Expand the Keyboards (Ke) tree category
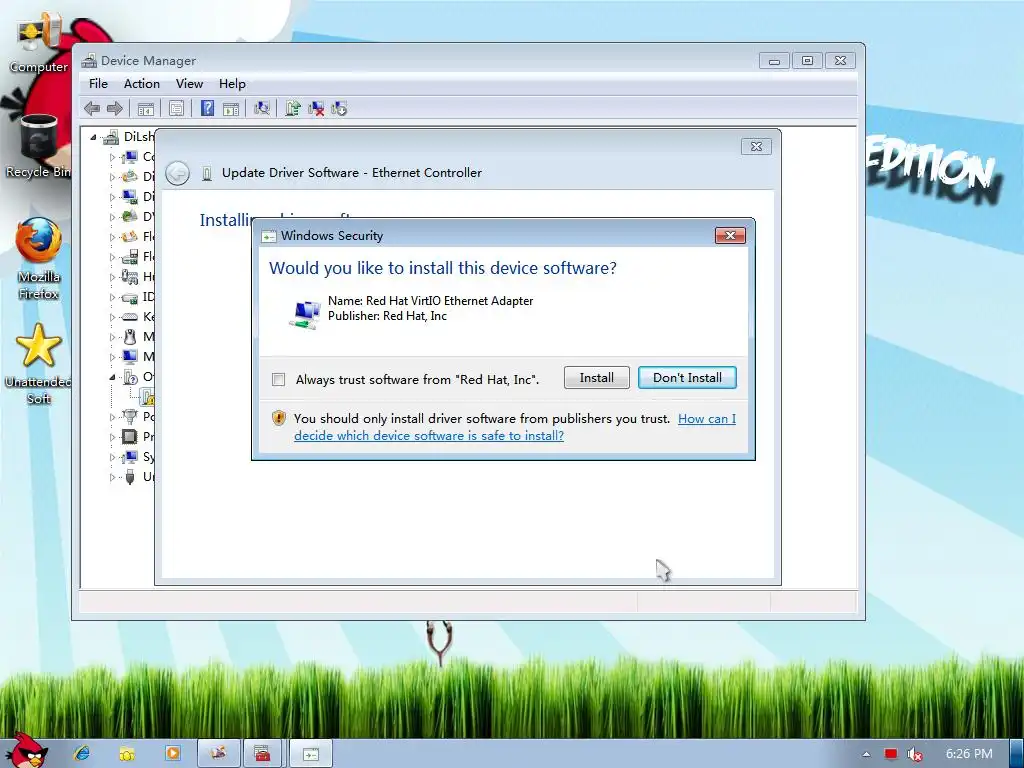This screenshot has height=768, width=1024. click(112, 317)
